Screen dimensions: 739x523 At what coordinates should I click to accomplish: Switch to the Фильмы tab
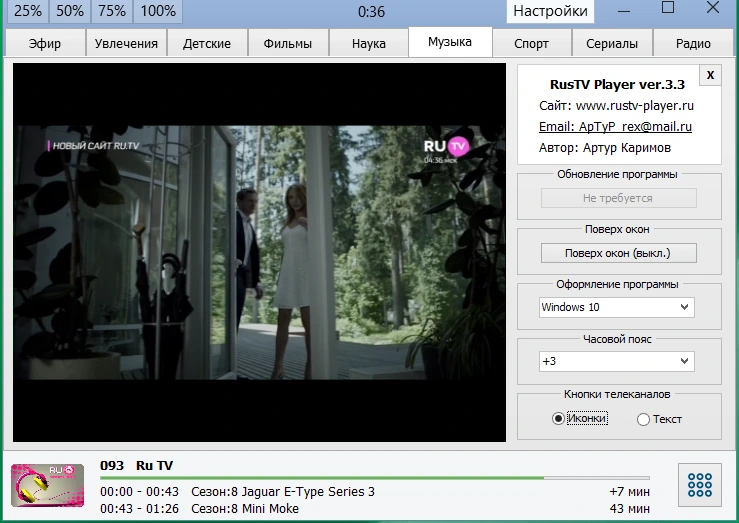pyautogui.click(x=287, y=43)
